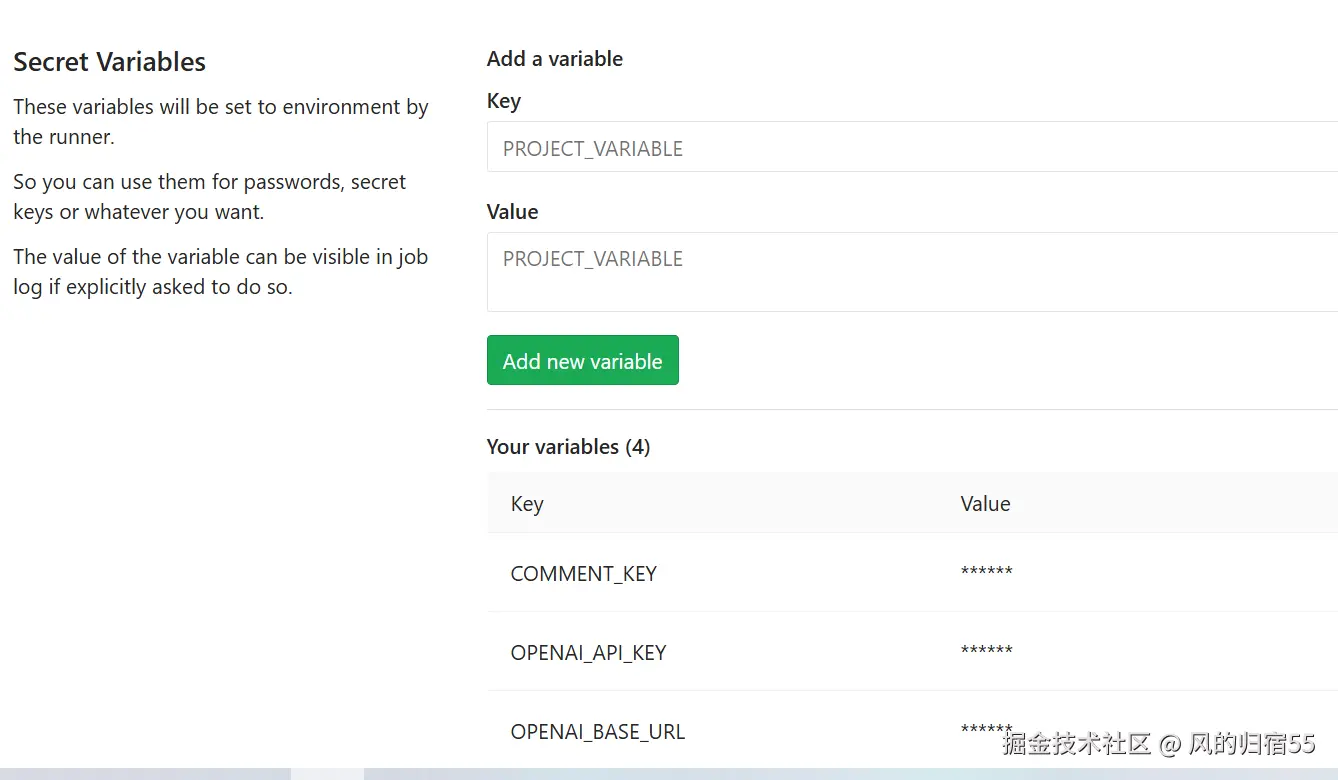Click the paragraph about environment set by runner
This screenshot has height=780, width=1338.
220,122
